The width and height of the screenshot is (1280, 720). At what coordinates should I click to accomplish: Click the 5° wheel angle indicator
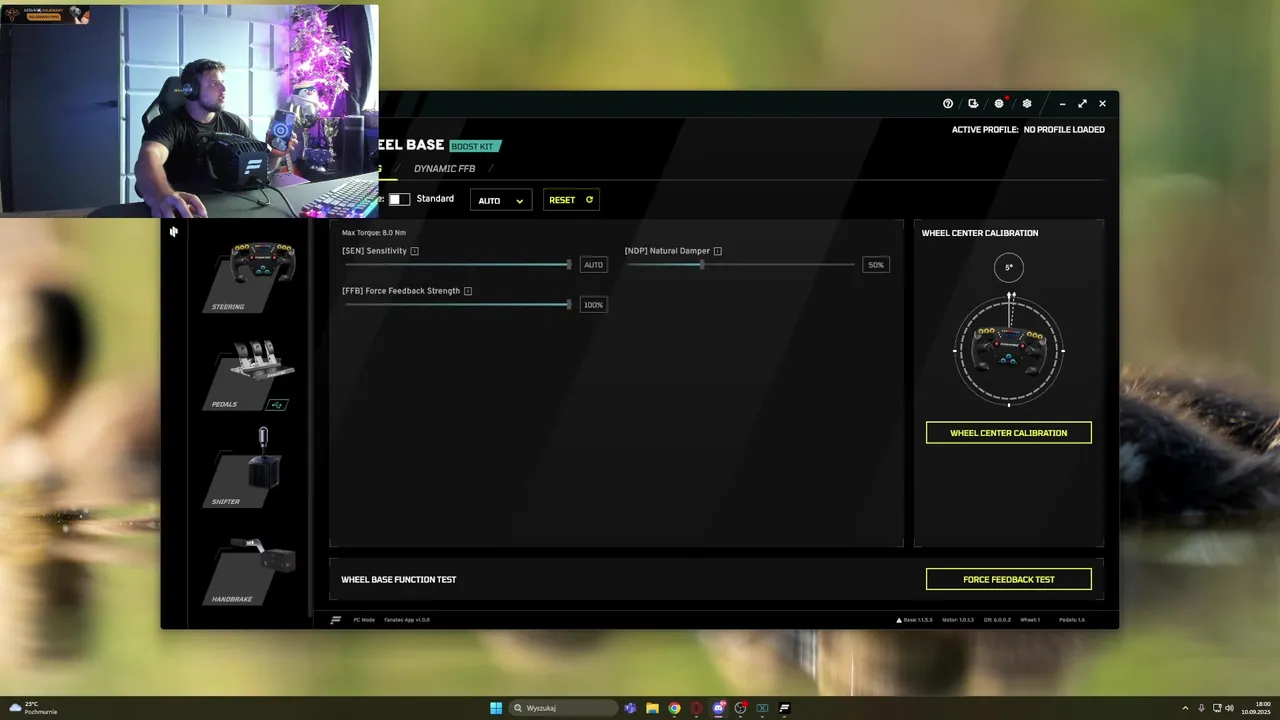tap(1009, 267)
